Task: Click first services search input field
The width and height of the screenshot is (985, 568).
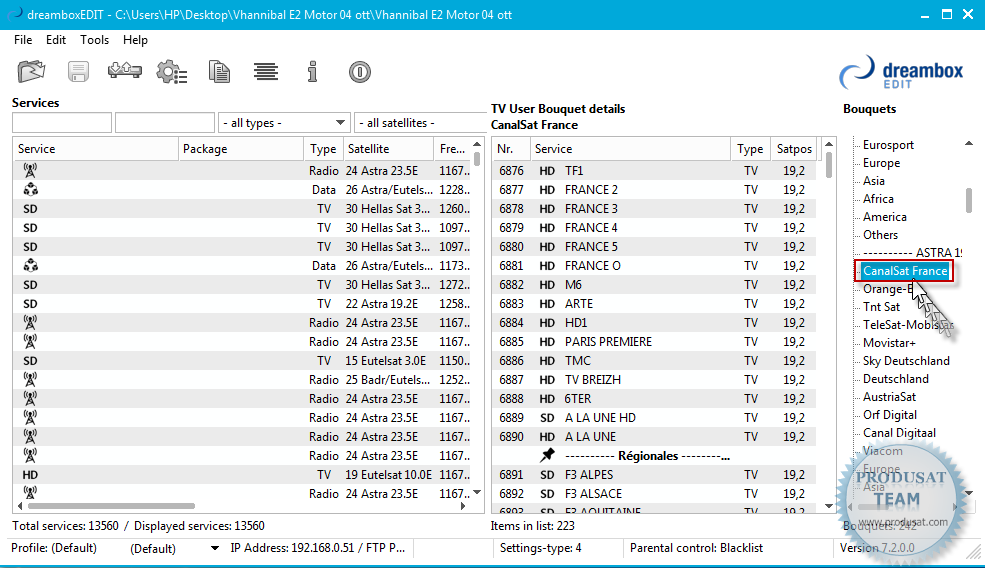Action: tap(62, 123)
